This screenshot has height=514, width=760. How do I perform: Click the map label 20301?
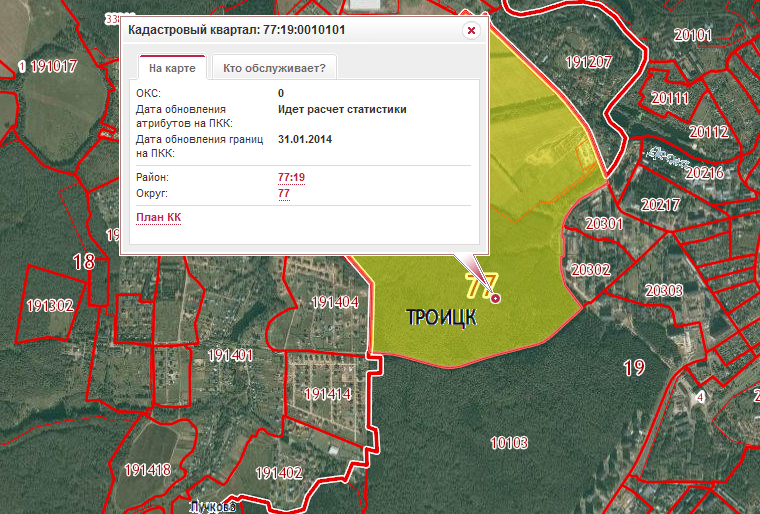[604, 224]
